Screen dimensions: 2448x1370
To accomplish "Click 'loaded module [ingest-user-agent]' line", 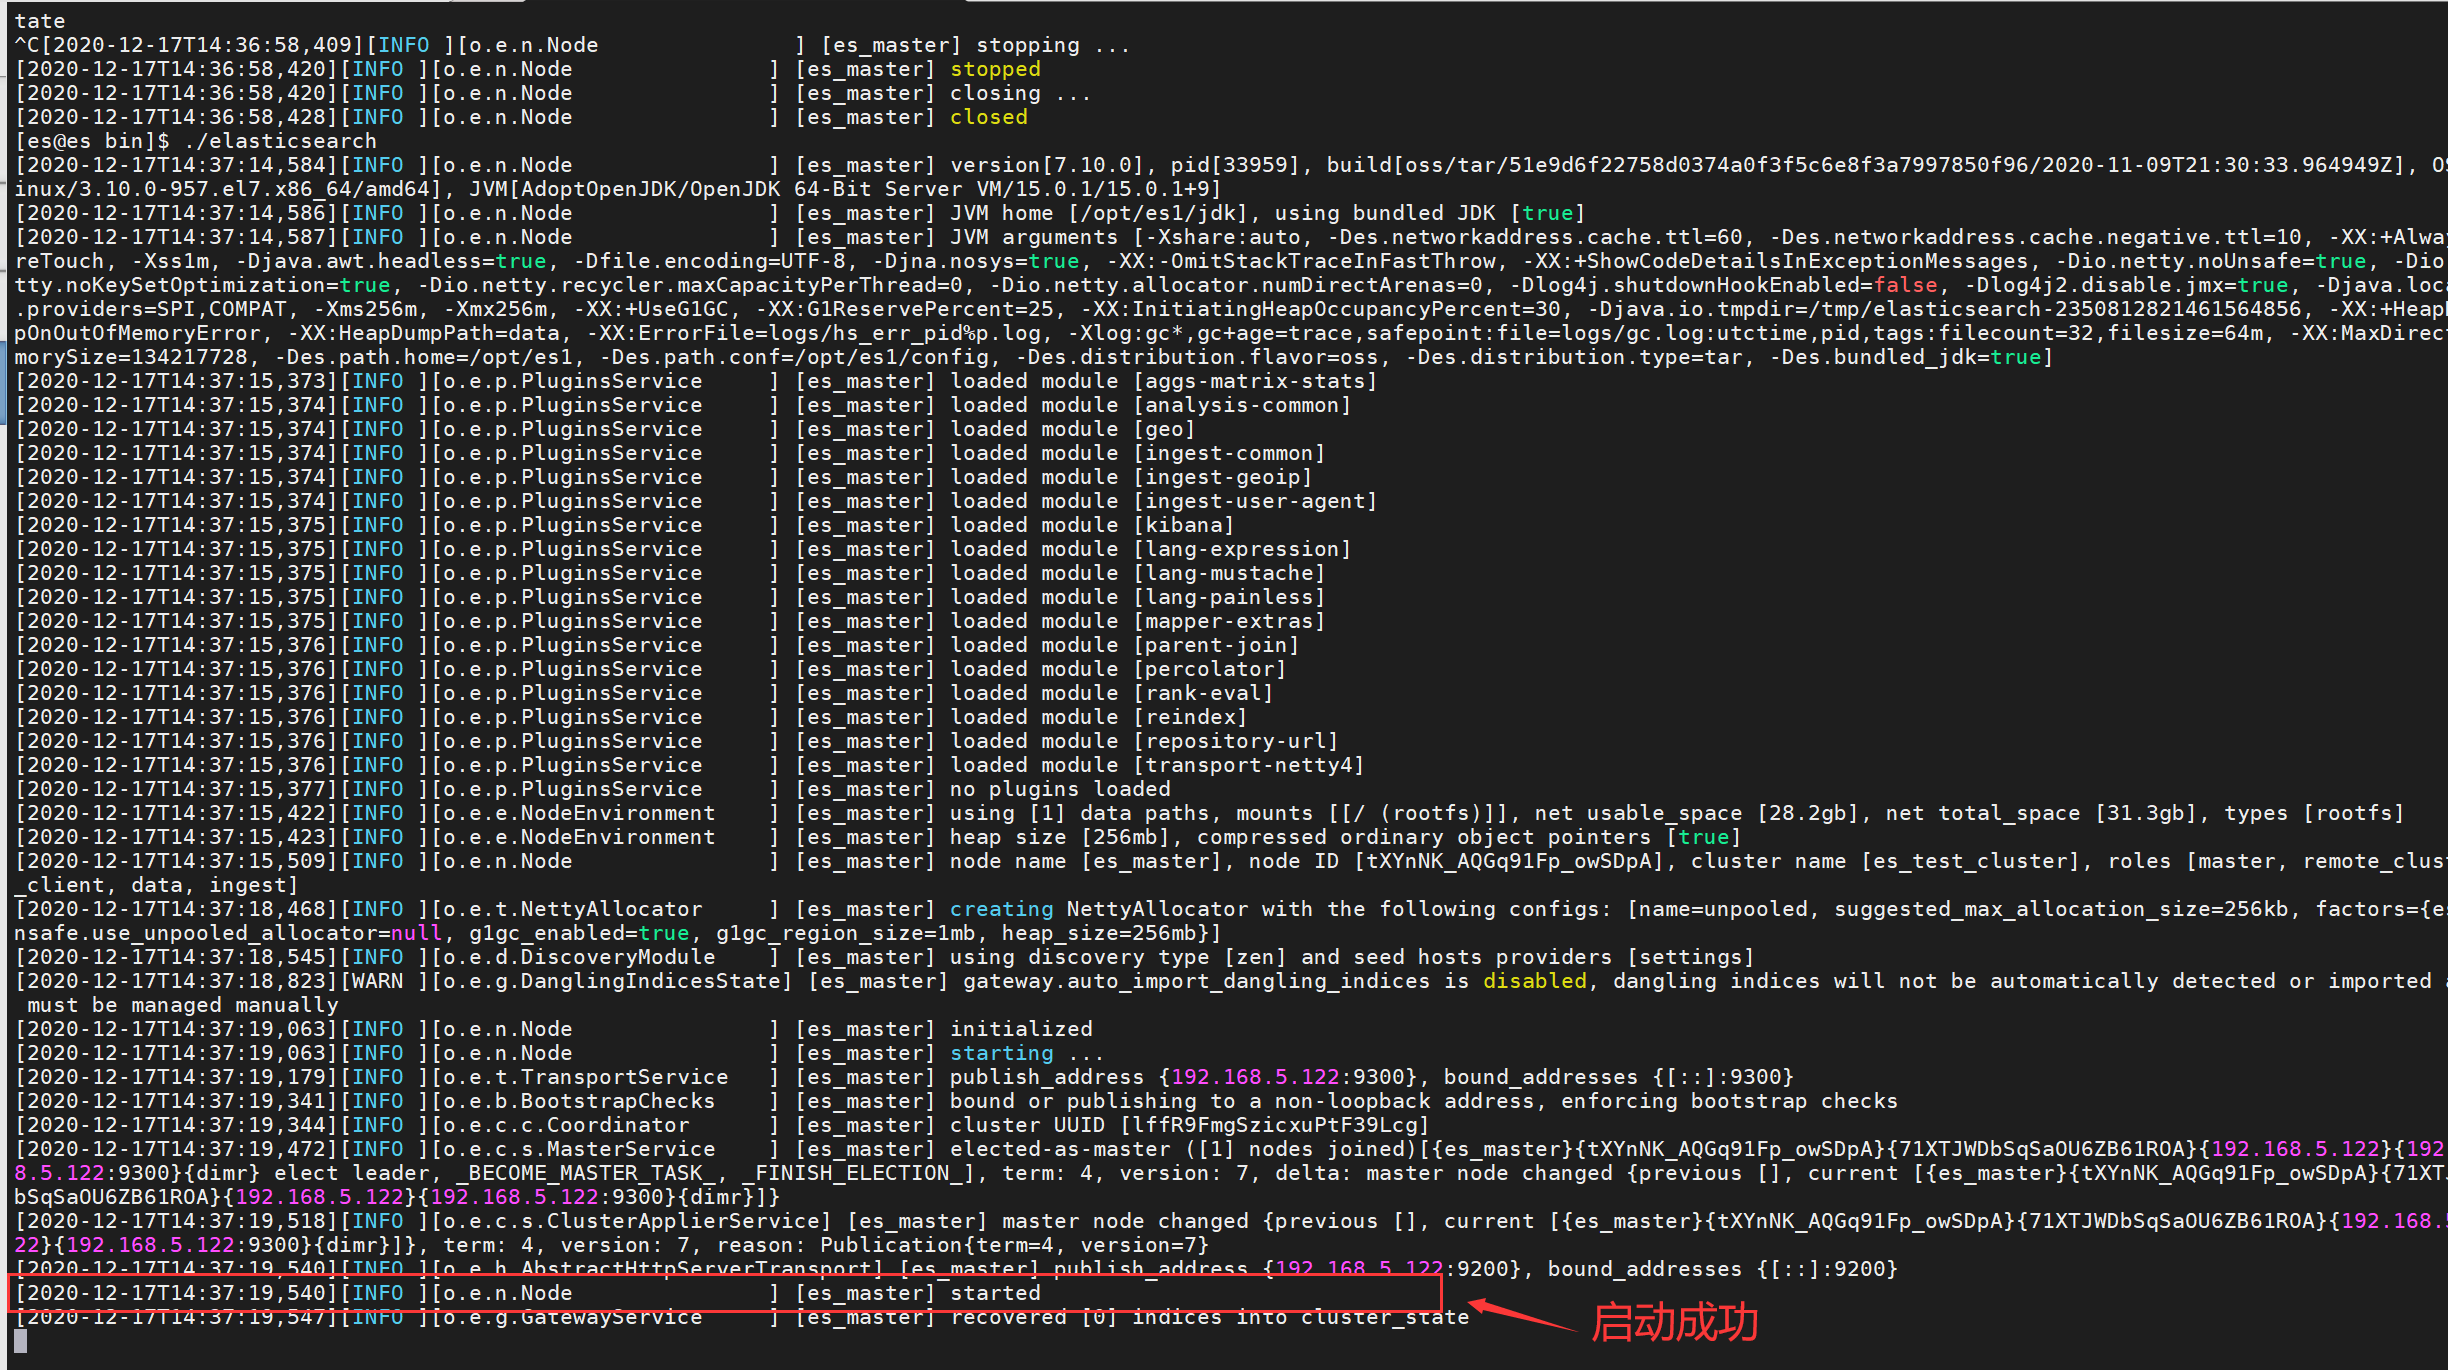I will pos(1163,501).
